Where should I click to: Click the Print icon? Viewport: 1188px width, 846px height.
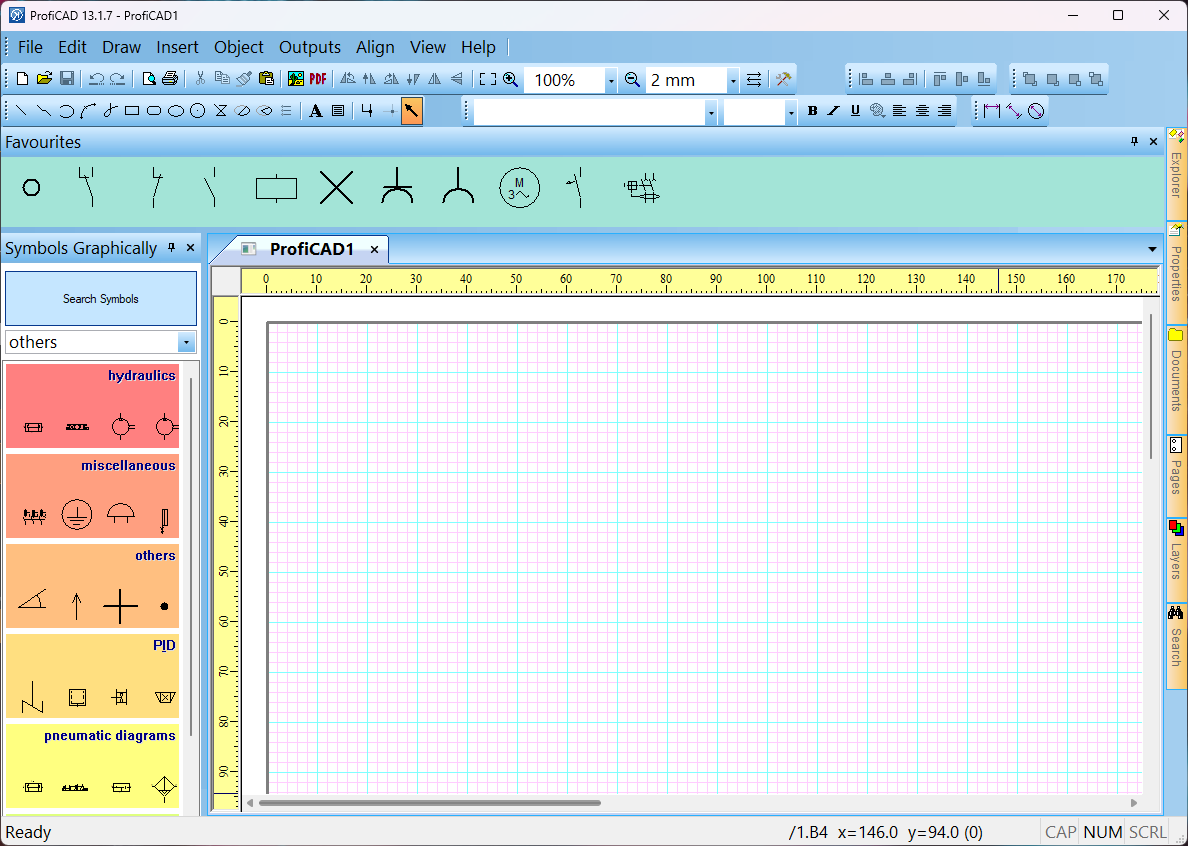(x=170, y=79)
